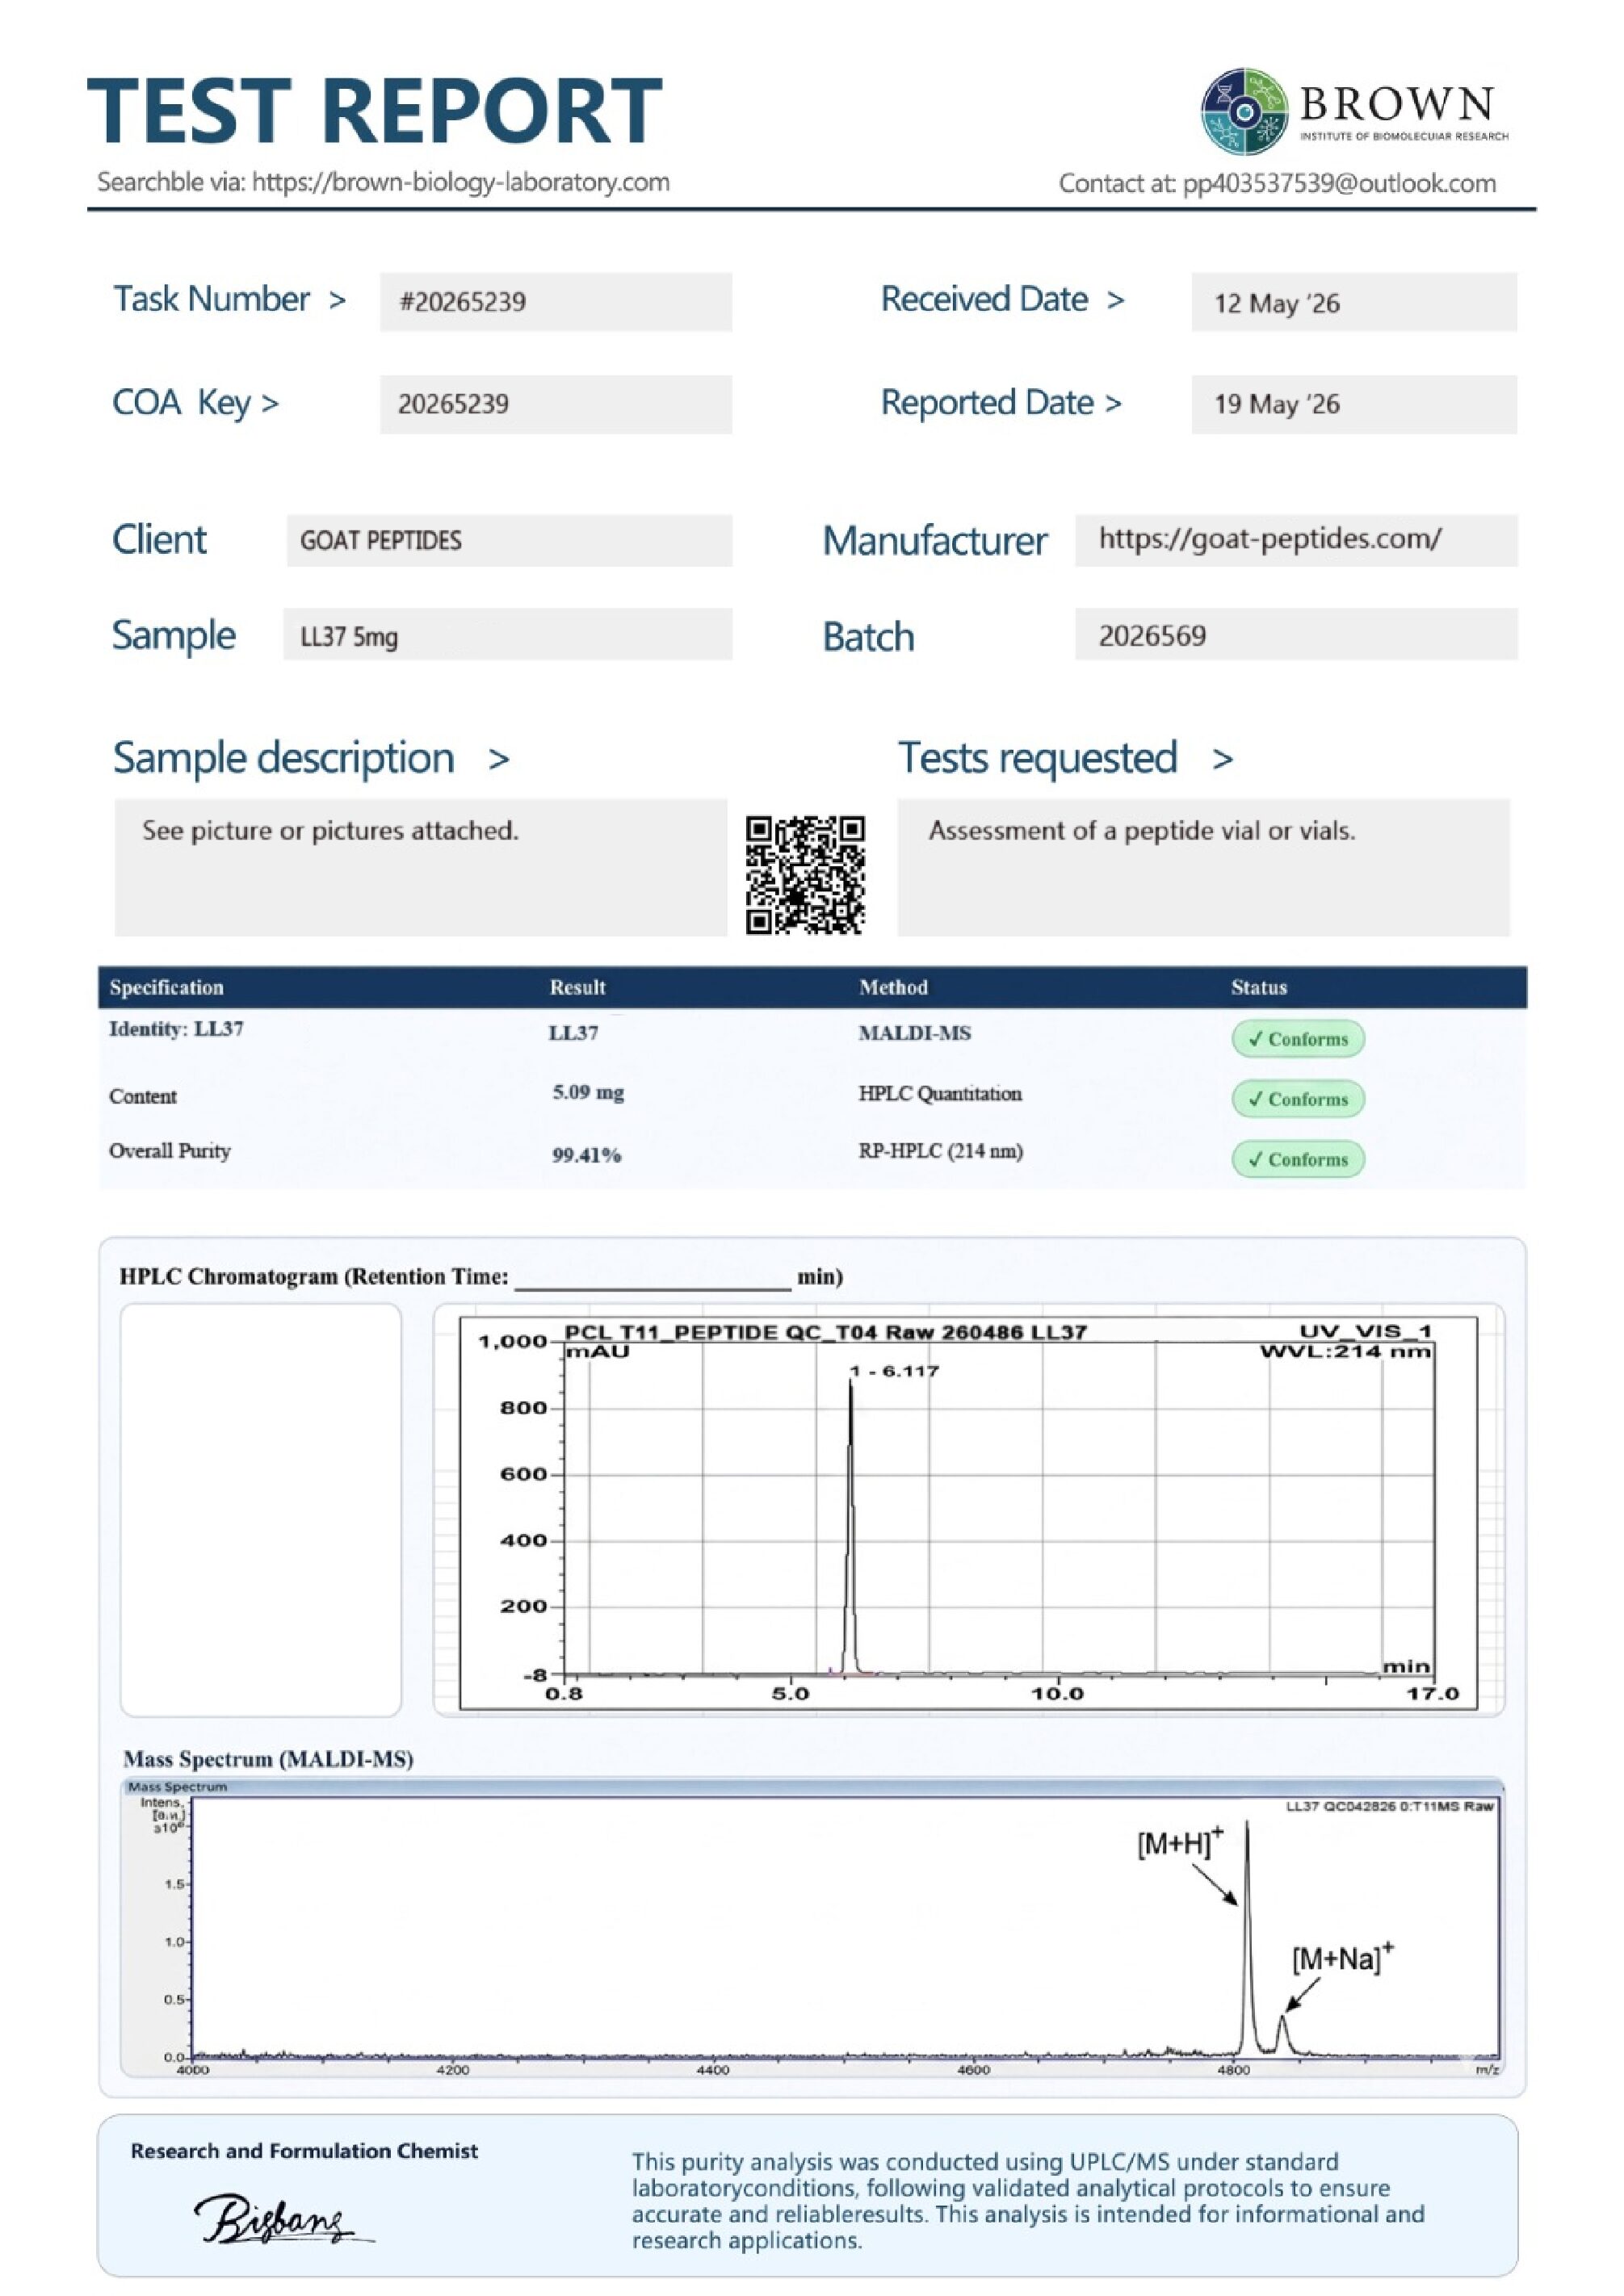1624x2296 pixels.
Task: Click the Result column header
Action: pyautogui.click(x=577, y=987)
